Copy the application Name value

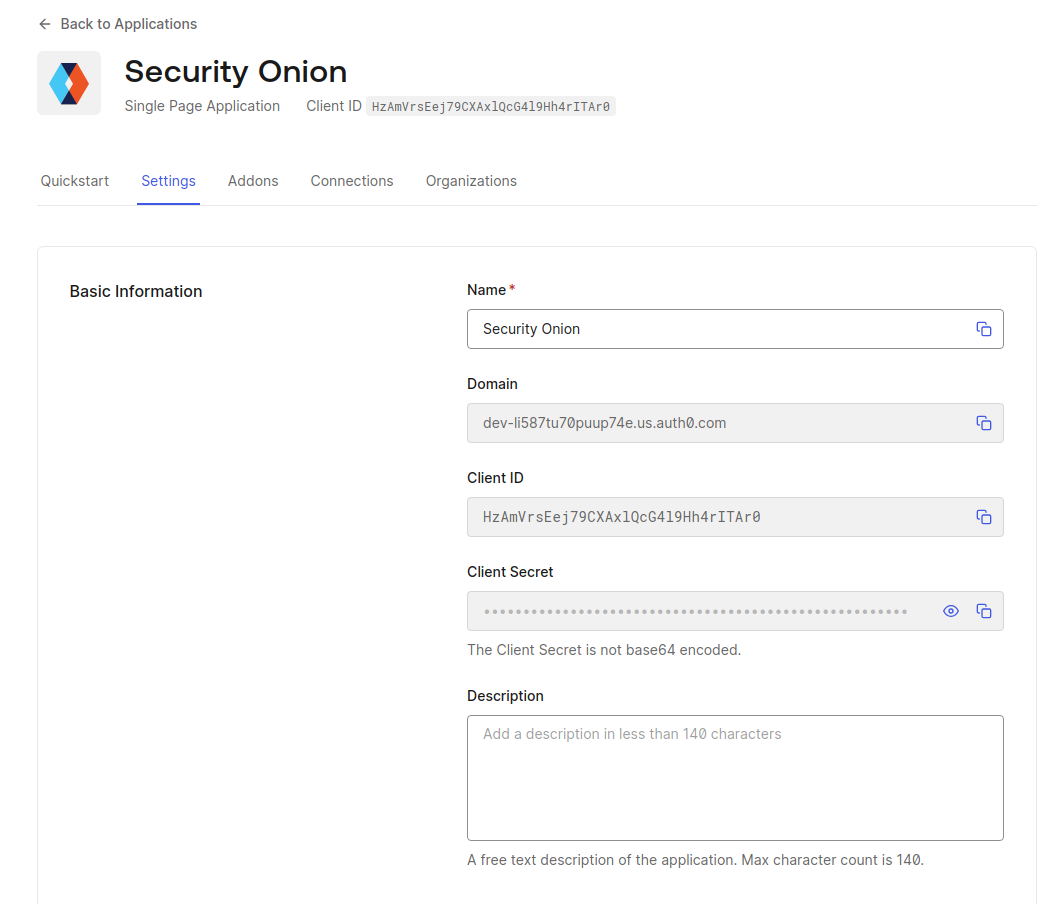[984, 329]
